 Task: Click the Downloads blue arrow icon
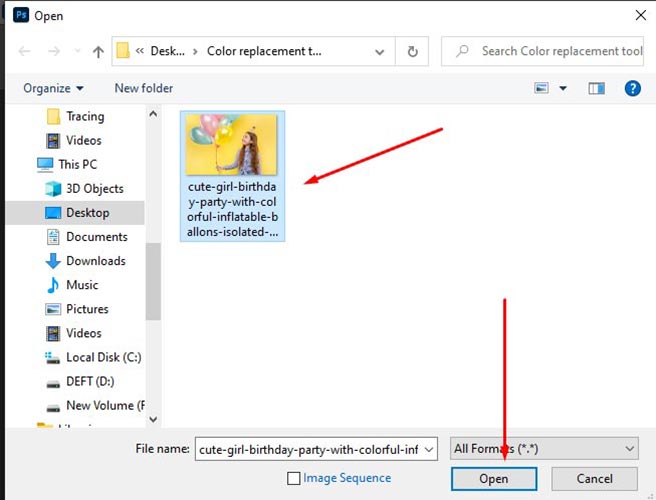pos(53,261)
